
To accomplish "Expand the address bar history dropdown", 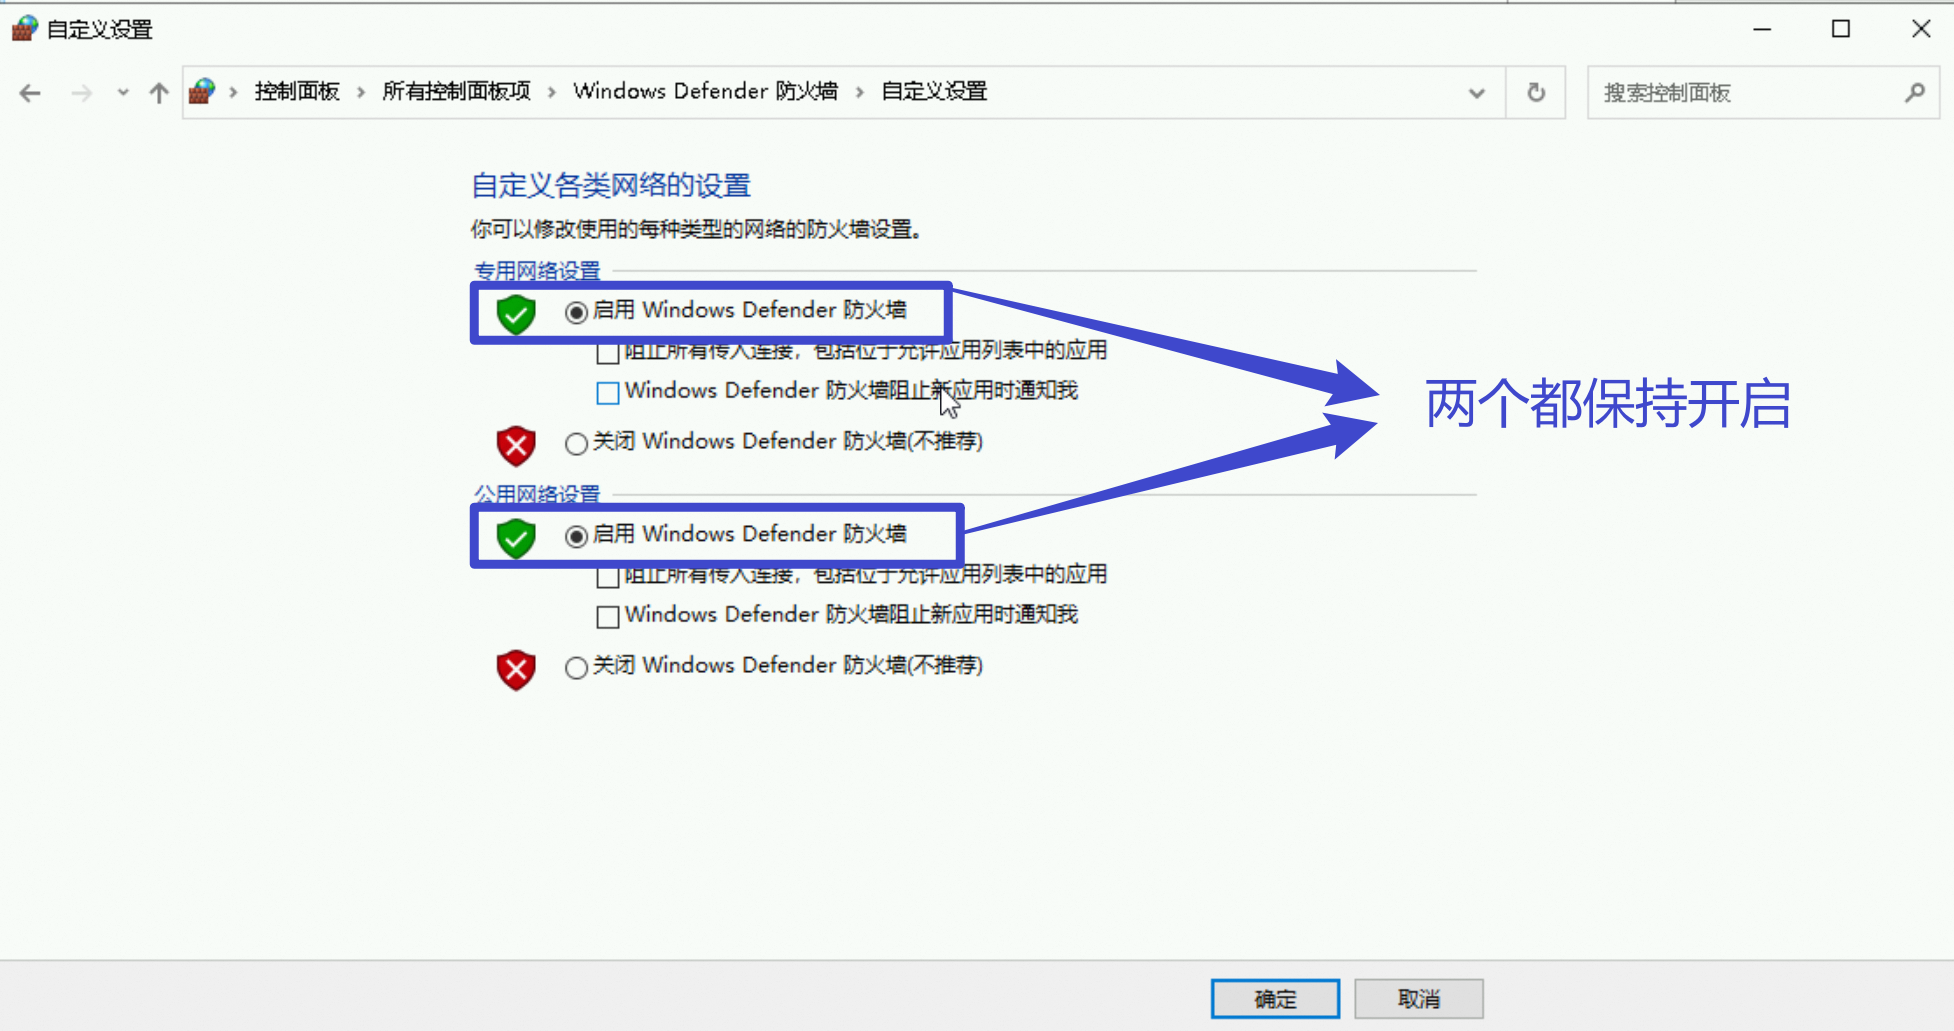I will [1476, 93].
